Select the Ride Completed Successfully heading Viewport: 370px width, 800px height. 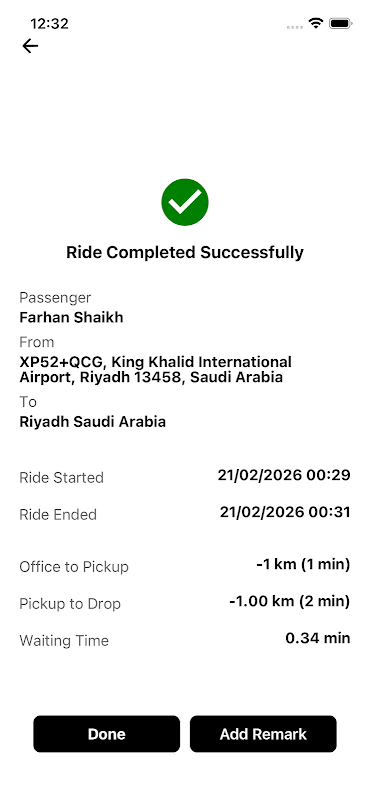coord(185,252)
